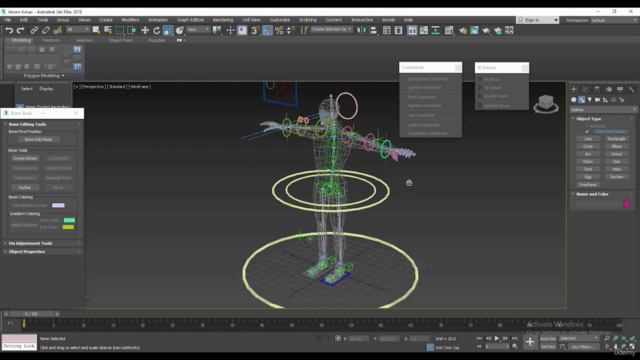
Task: Open the selection filter All dropdown
Action: point(78,29)
